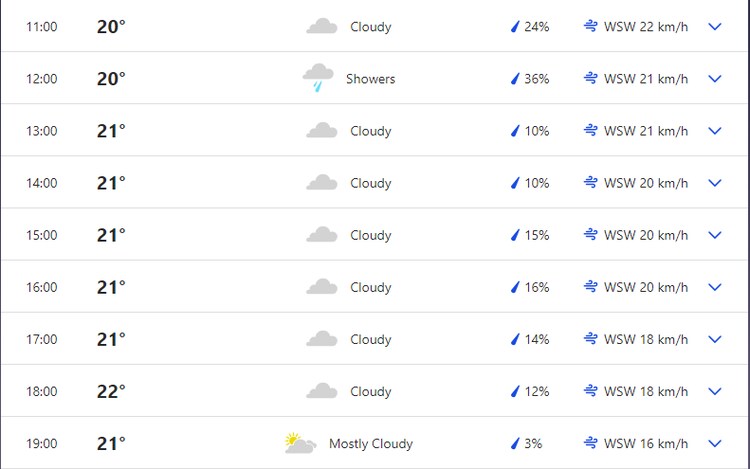750x469 pixels.
Task: Click the raindrop icon showing 36%
Action: click(515, 79)
